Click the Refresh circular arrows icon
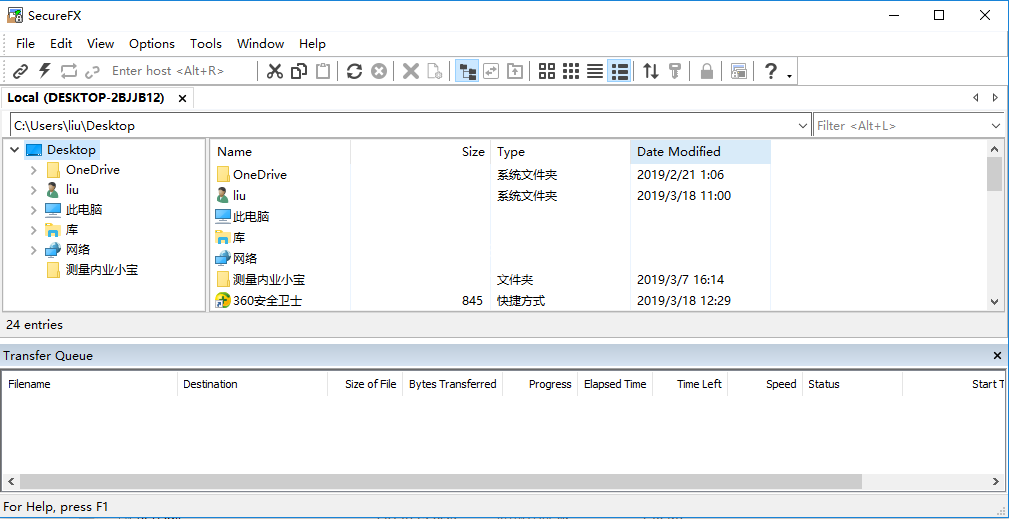The image size is (1009, 519). point(355,71)
